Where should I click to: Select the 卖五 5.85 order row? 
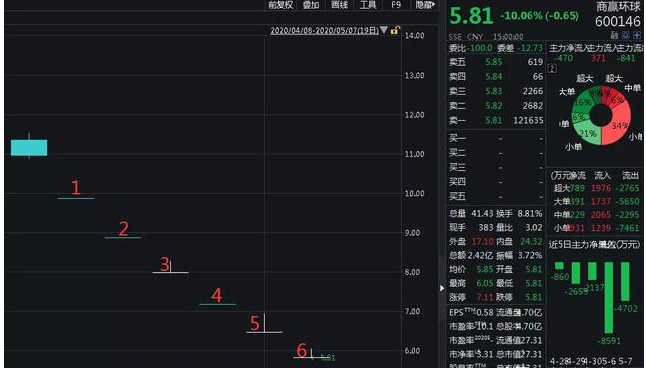(x=496, y=62)
